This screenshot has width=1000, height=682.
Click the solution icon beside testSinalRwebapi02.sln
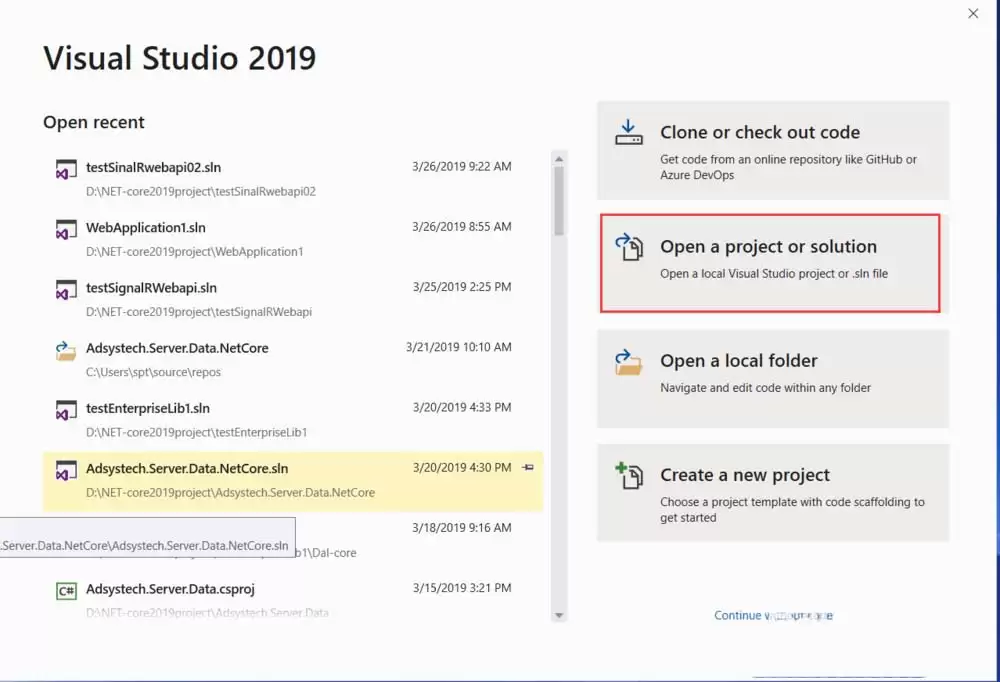coord(66,169)
